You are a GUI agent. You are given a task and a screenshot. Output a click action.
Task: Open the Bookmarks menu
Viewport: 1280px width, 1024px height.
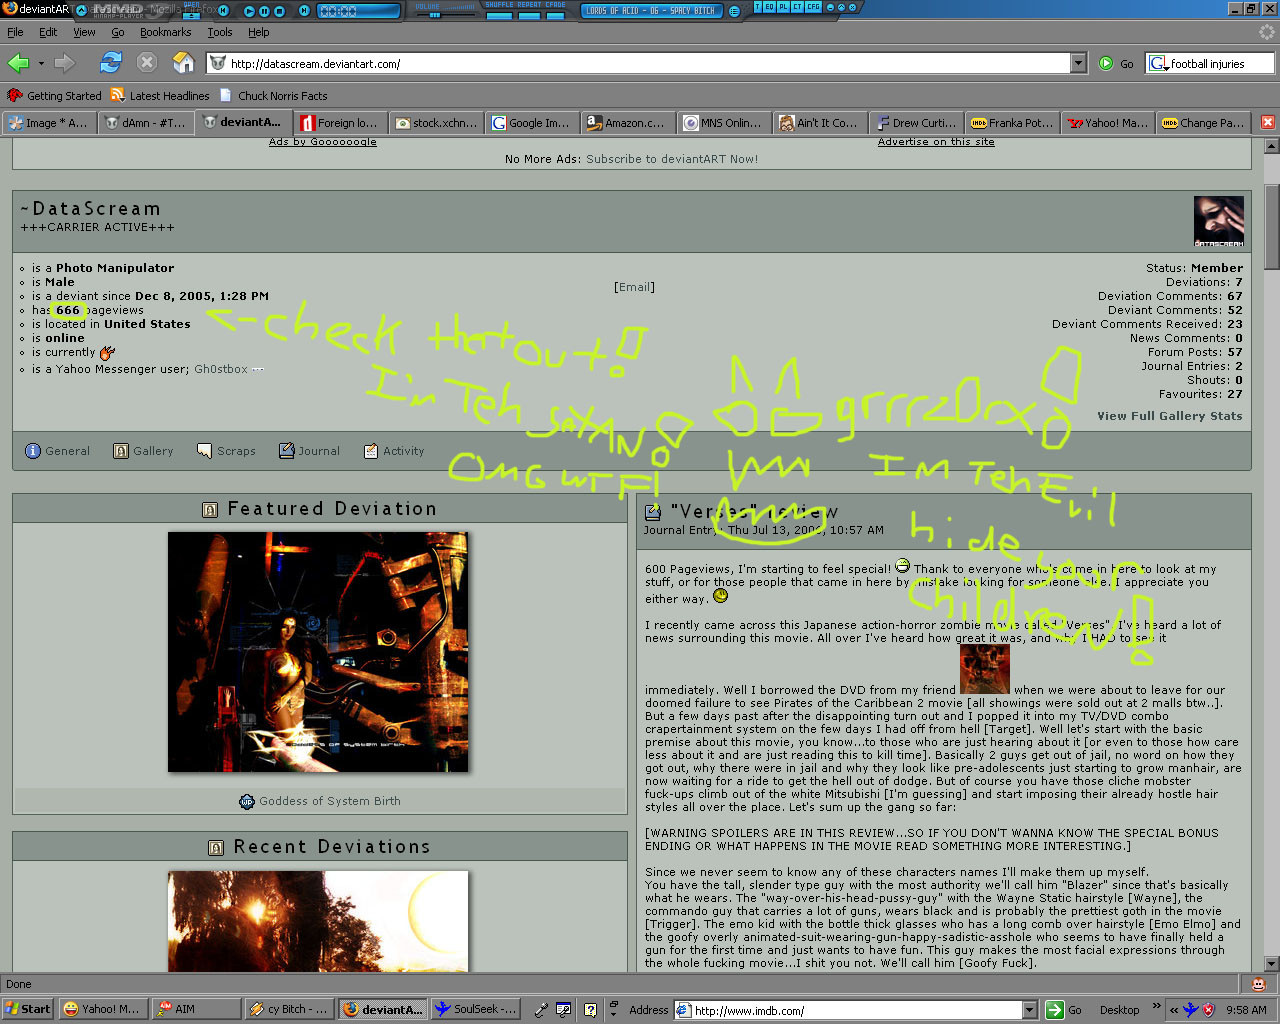165,32
